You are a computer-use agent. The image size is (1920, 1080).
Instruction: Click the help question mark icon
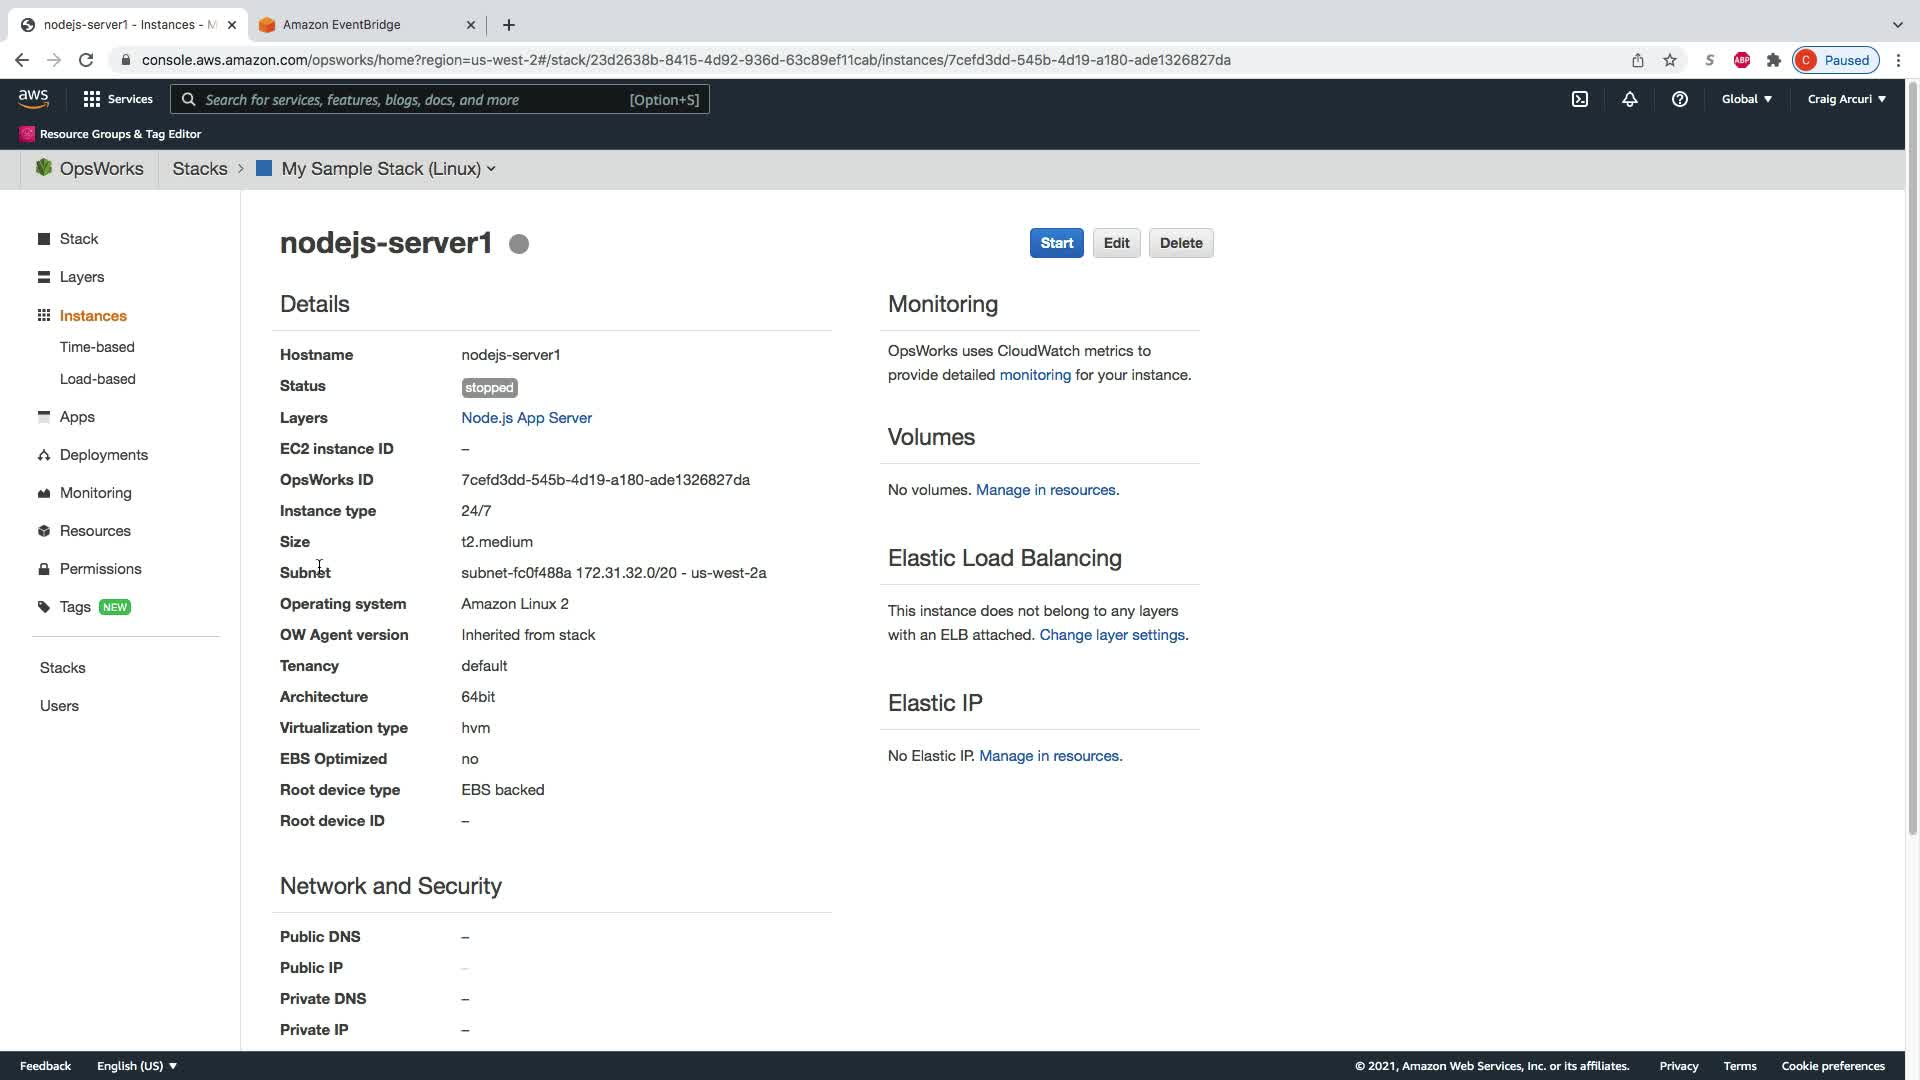click(1680, 99)
